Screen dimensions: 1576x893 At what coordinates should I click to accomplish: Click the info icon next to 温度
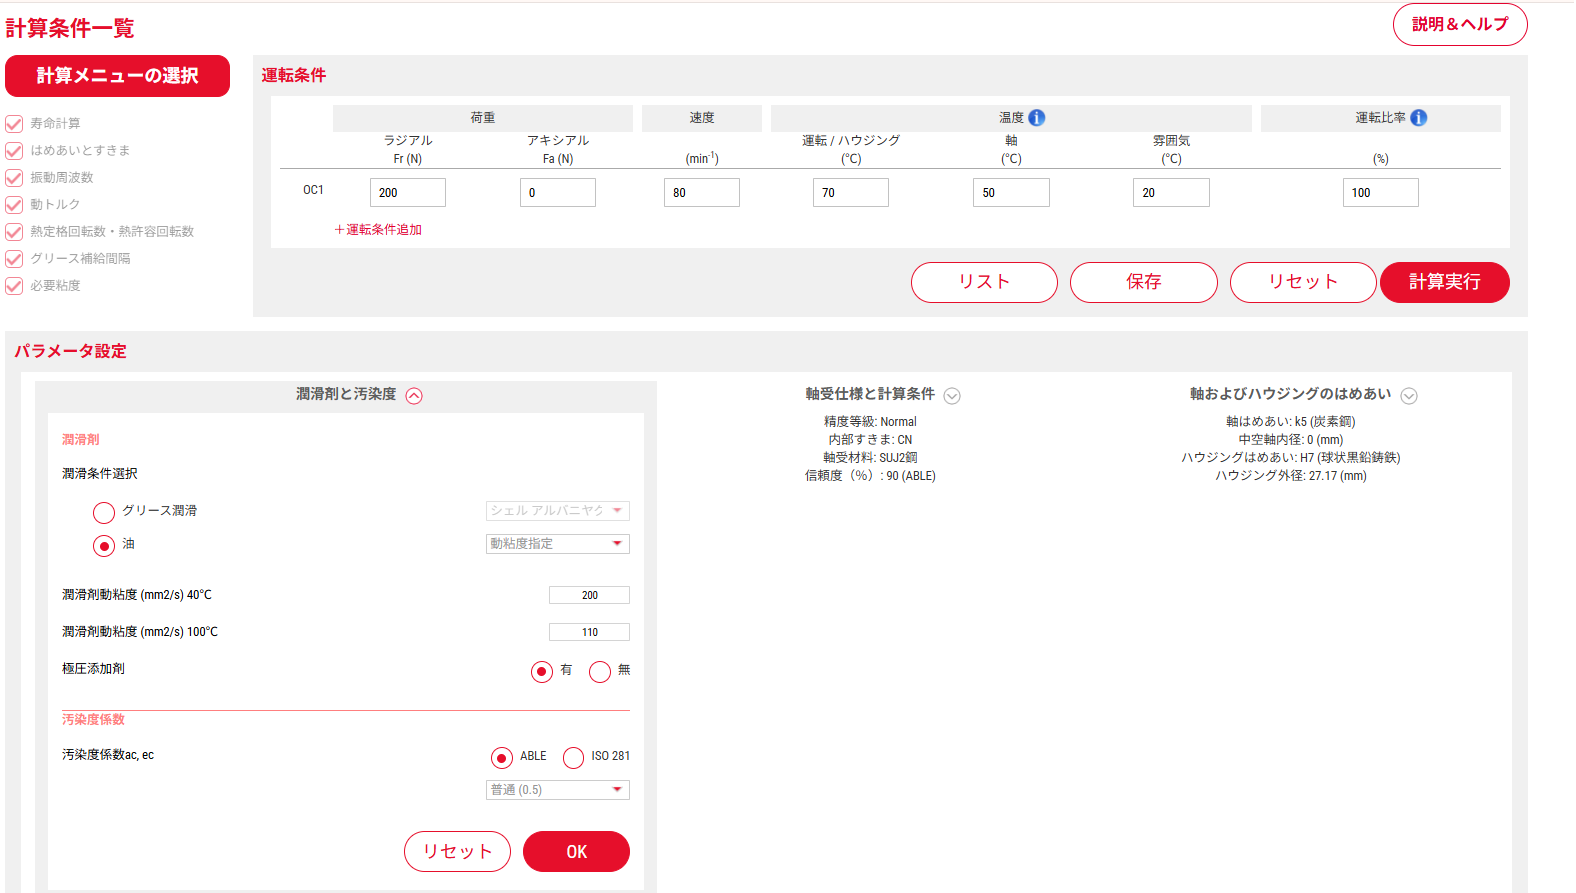[1037, 118]
